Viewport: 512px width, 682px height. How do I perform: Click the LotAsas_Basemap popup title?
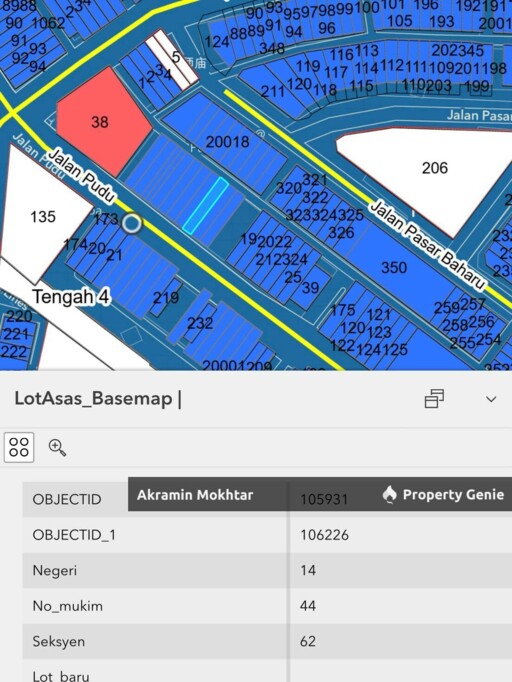pyautogui.click(x=93, y=398)
